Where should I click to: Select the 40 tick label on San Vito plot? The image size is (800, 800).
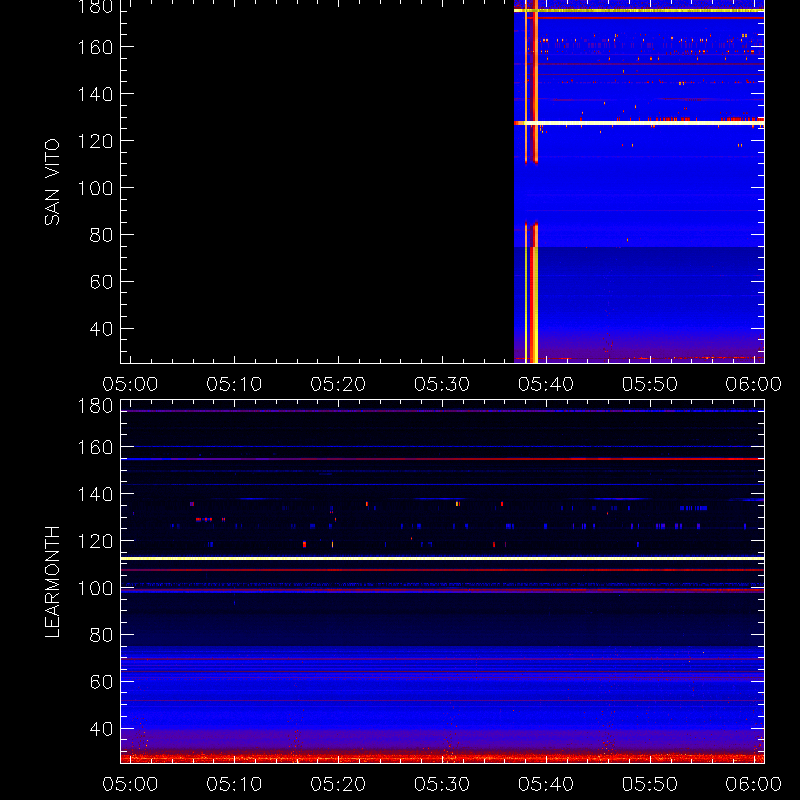click(x=101, y=329)
